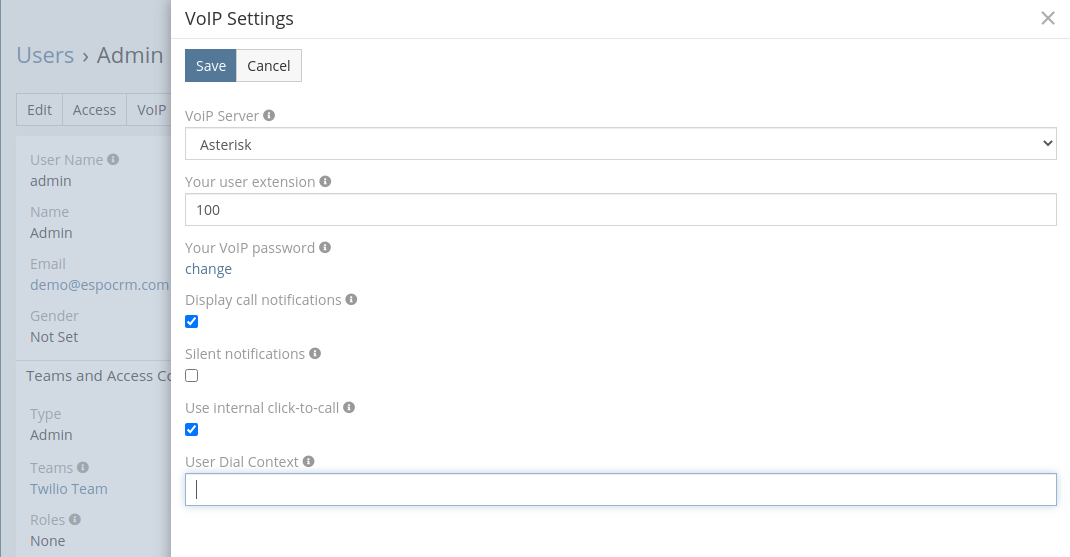Close the VoIP Settings dialog
This screenshot has height=557, width=1070.
point(1048,18)
